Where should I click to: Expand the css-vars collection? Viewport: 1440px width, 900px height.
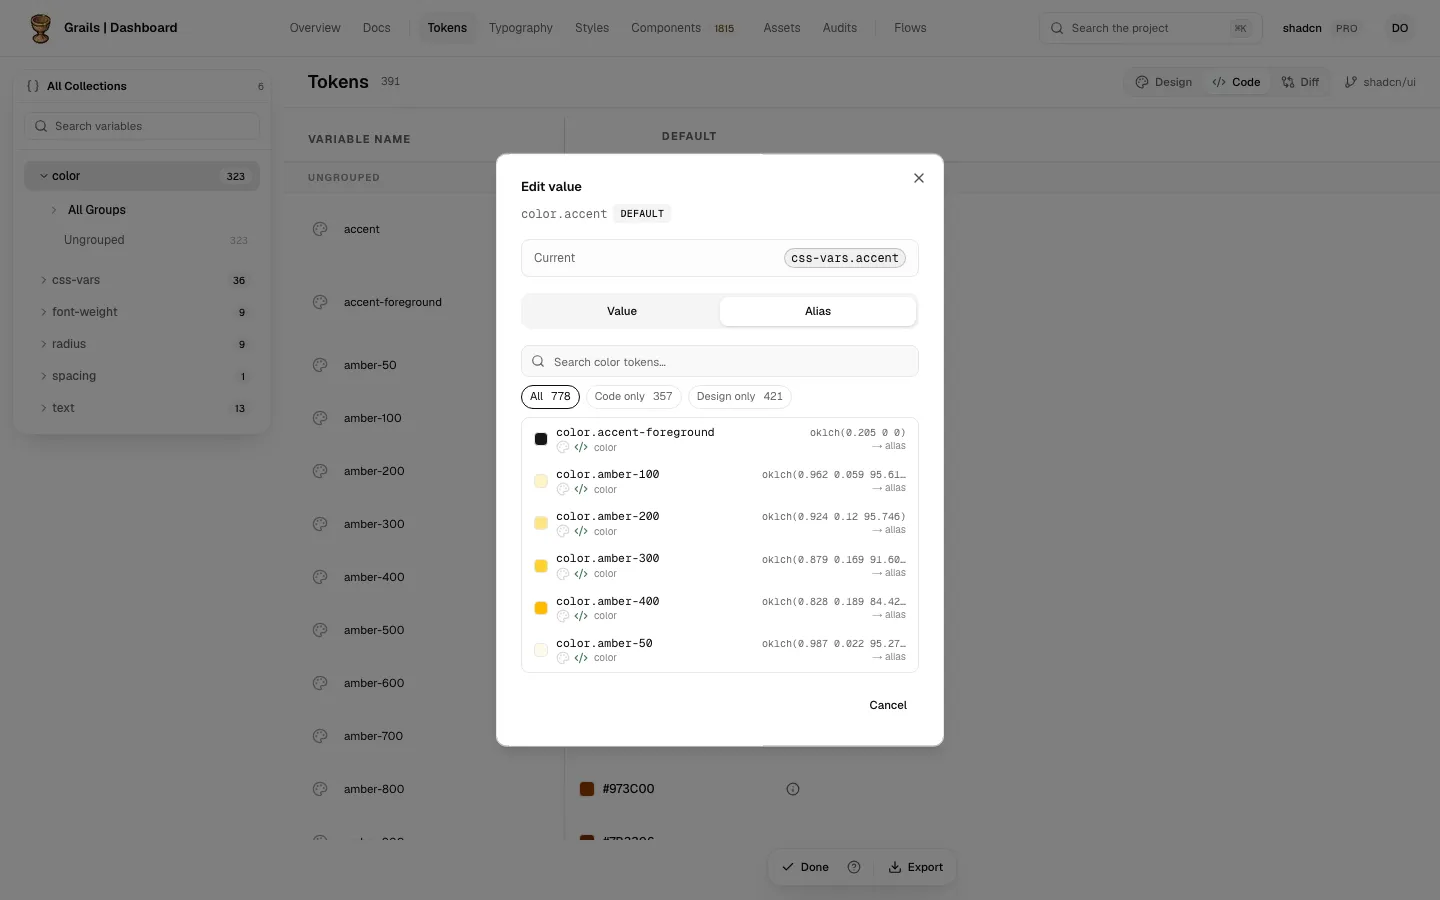tap(142, 280)
